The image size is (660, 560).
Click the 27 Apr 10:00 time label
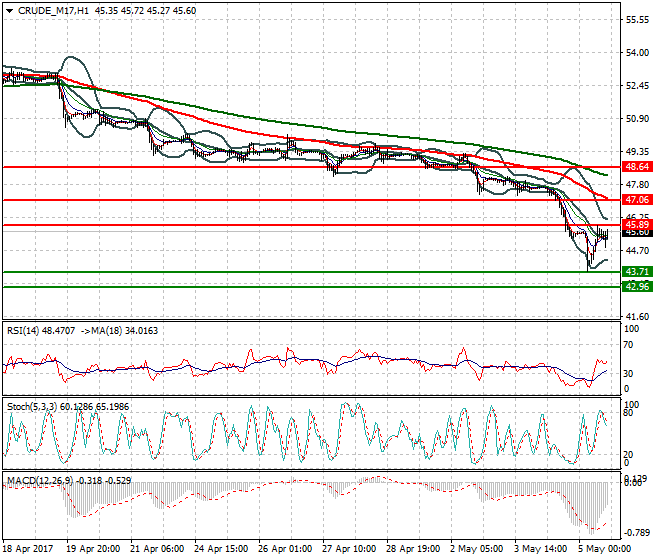[x=349, y=549]
